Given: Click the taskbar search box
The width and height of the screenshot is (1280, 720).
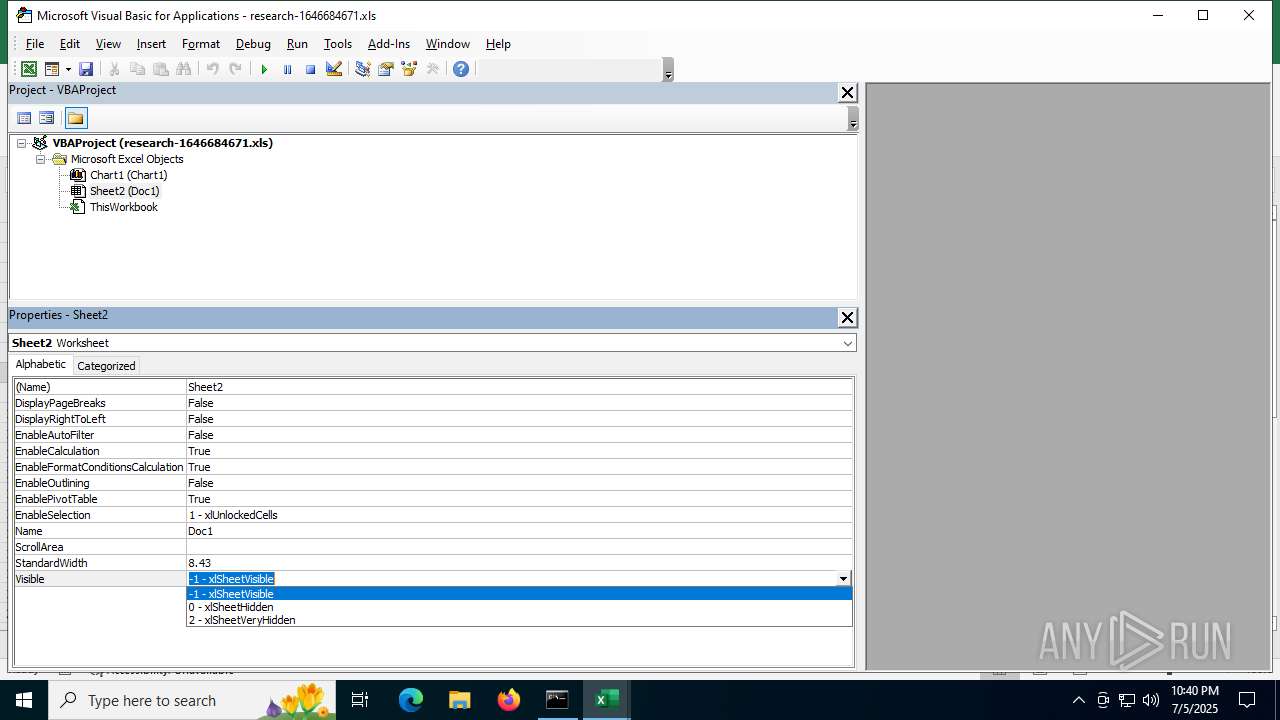Looking at the screenshot, I should click(x=192, y=700).
